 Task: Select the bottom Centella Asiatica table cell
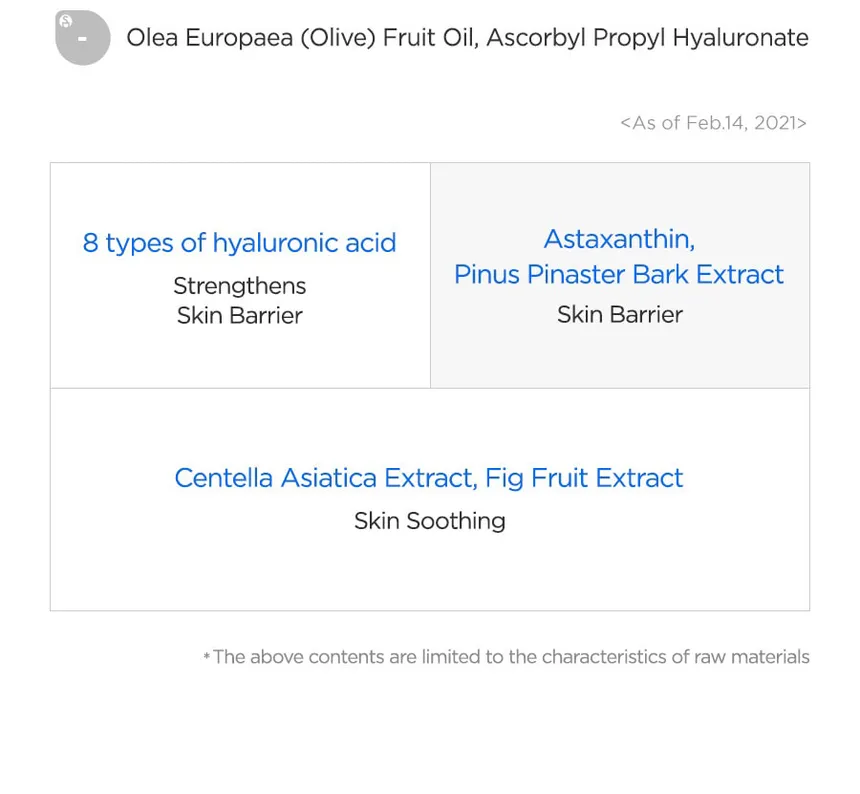pos(429,570)
